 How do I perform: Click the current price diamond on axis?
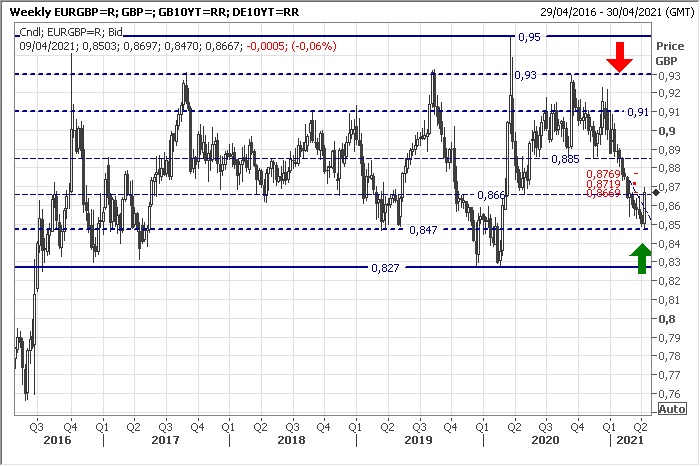coord(656,191)
